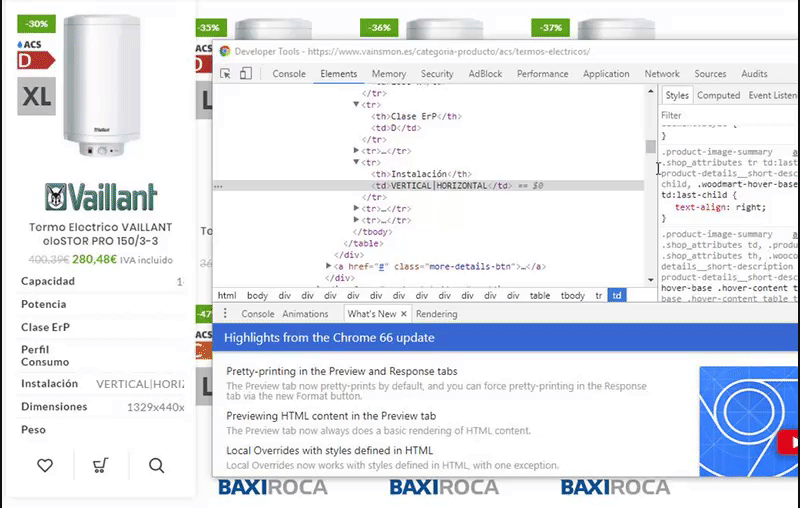
Task: Expand first collapsed tr after Instalación row
Action: (356, 208)
